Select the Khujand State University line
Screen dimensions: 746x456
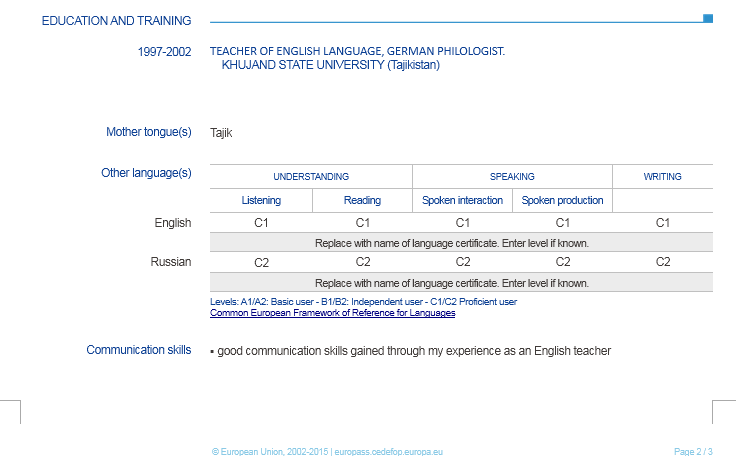330,65
